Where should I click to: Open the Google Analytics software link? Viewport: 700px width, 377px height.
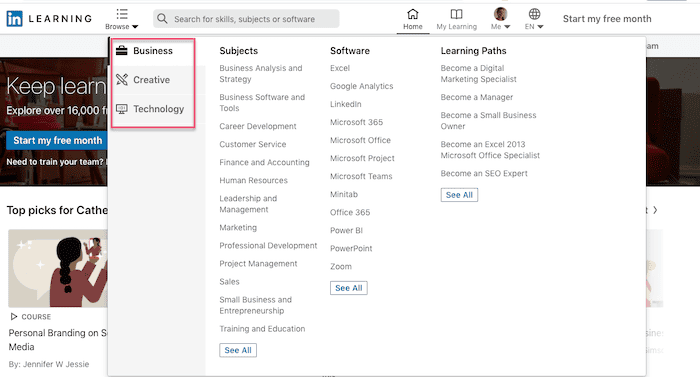362,86
